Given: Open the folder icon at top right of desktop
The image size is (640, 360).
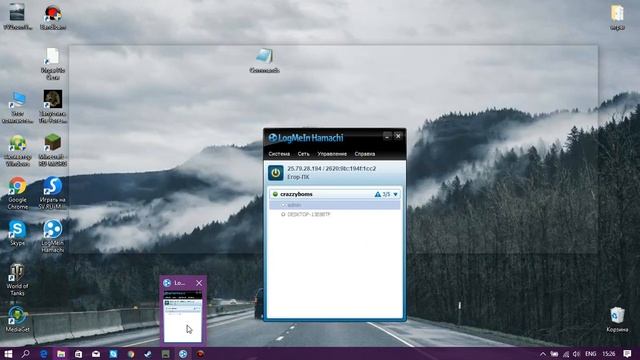Looking at the screenshot, I should 617,17.
